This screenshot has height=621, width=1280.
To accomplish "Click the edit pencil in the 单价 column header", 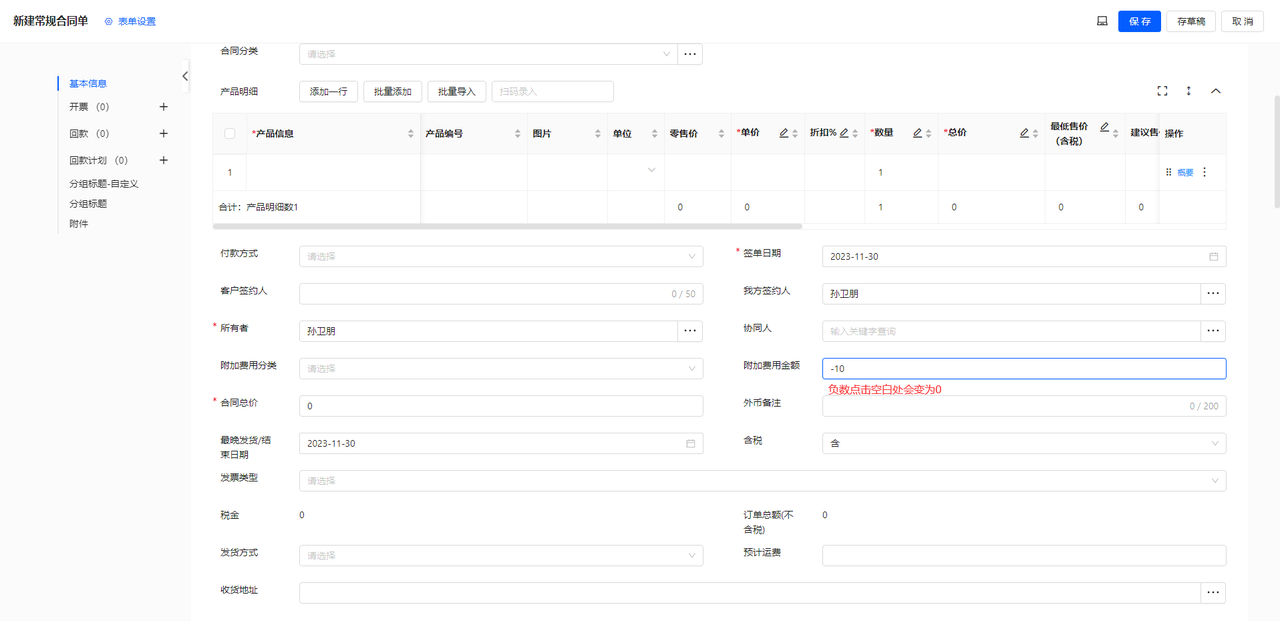I will click(784, 133).
